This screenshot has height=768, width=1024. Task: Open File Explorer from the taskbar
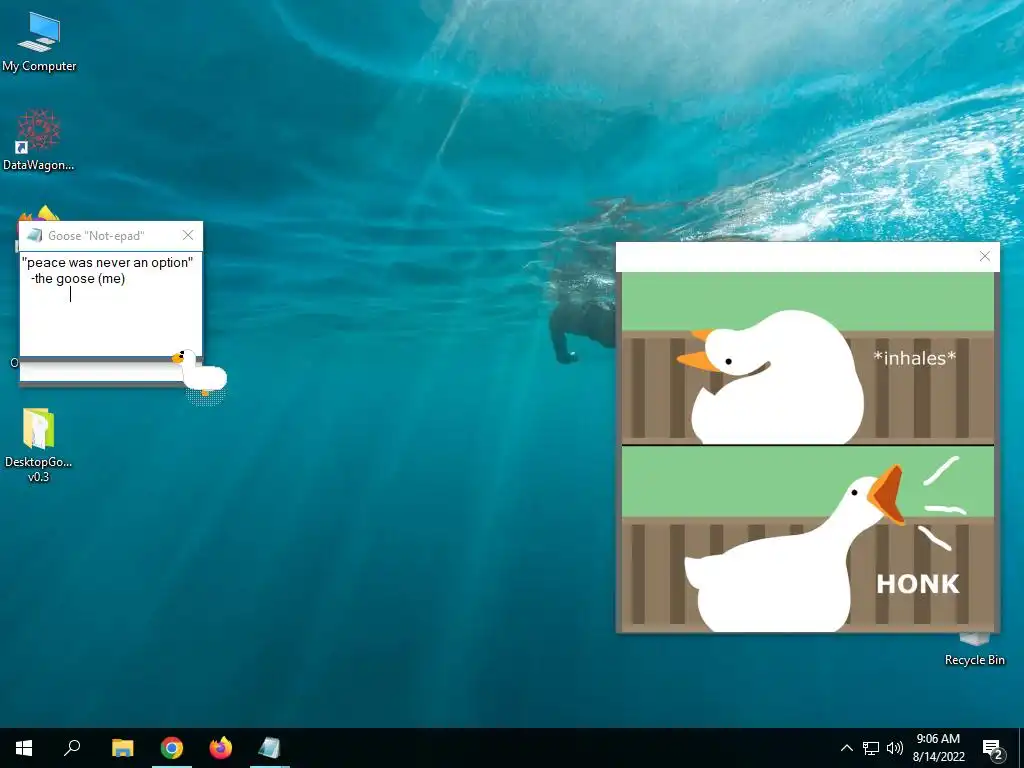(122, 748)
